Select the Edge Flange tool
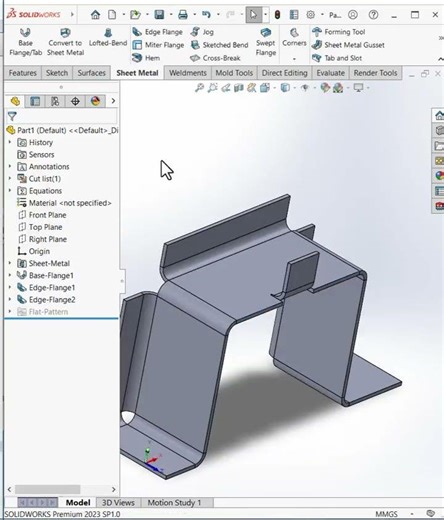The image size is (444, 520). [158, 32]
